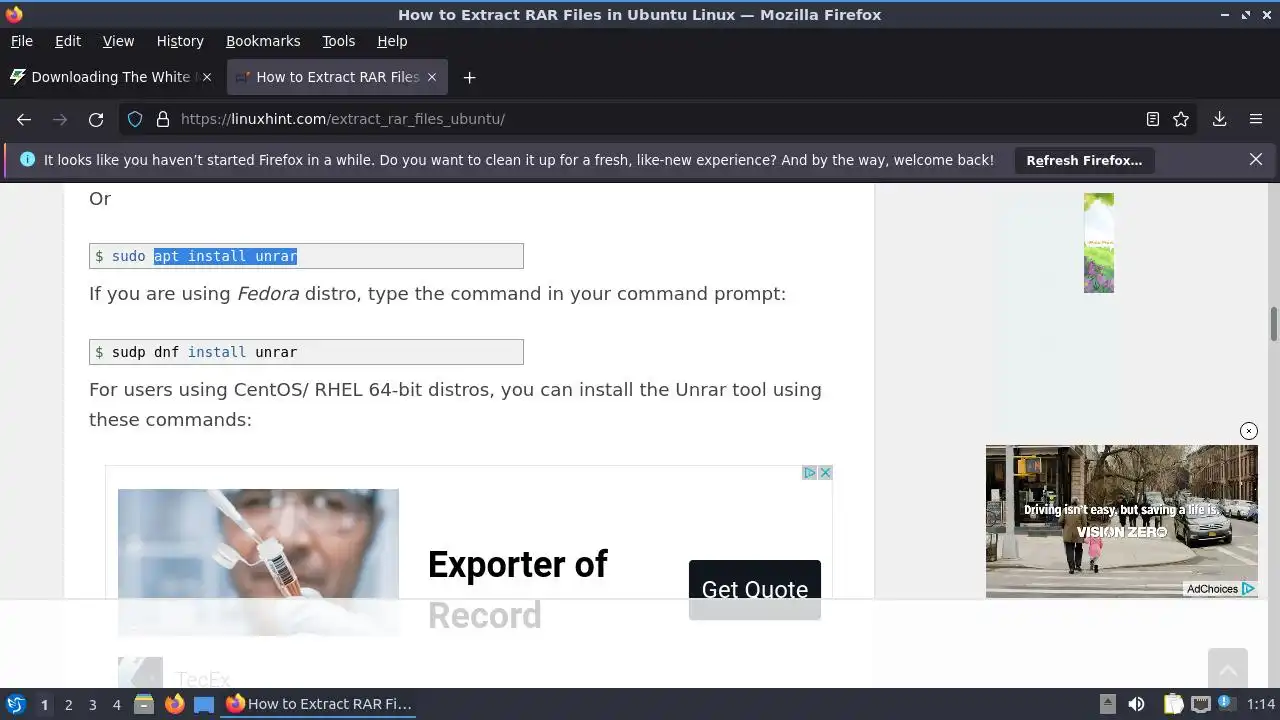1280x720 pixels.
Task: Dismiss the Refresh Firefox notification bar
Action: [1256, 159]
